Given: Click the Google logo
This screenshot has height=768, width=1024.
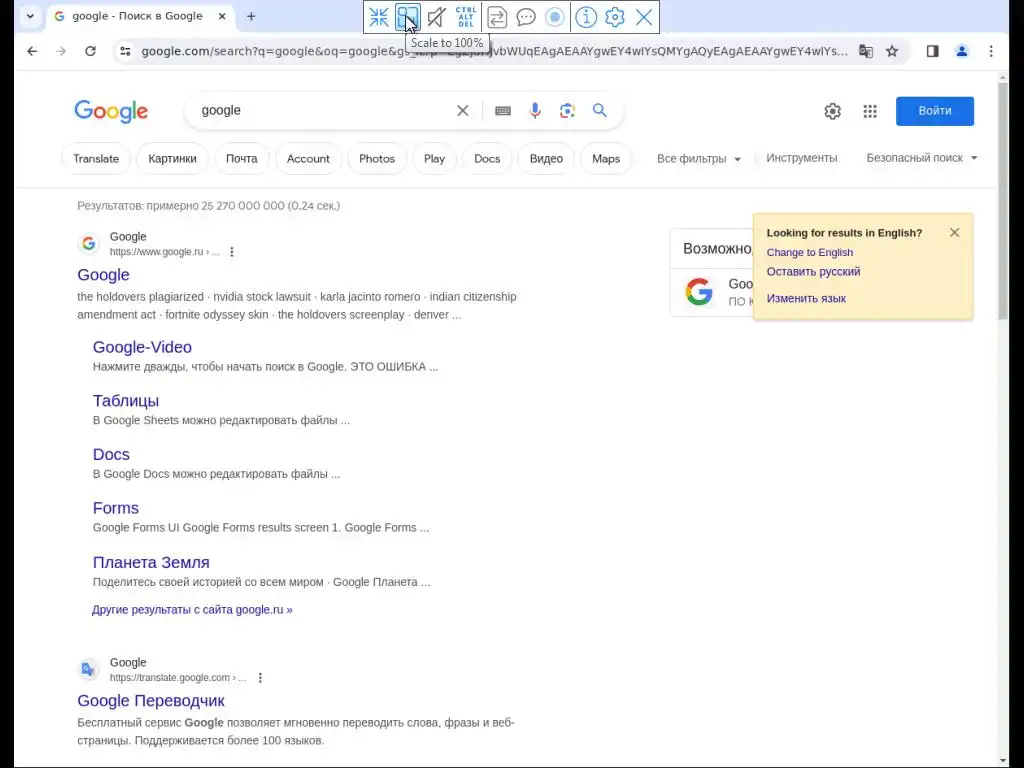Looking at the screenshot, I should pyautogui.click(x=111, y=112).
